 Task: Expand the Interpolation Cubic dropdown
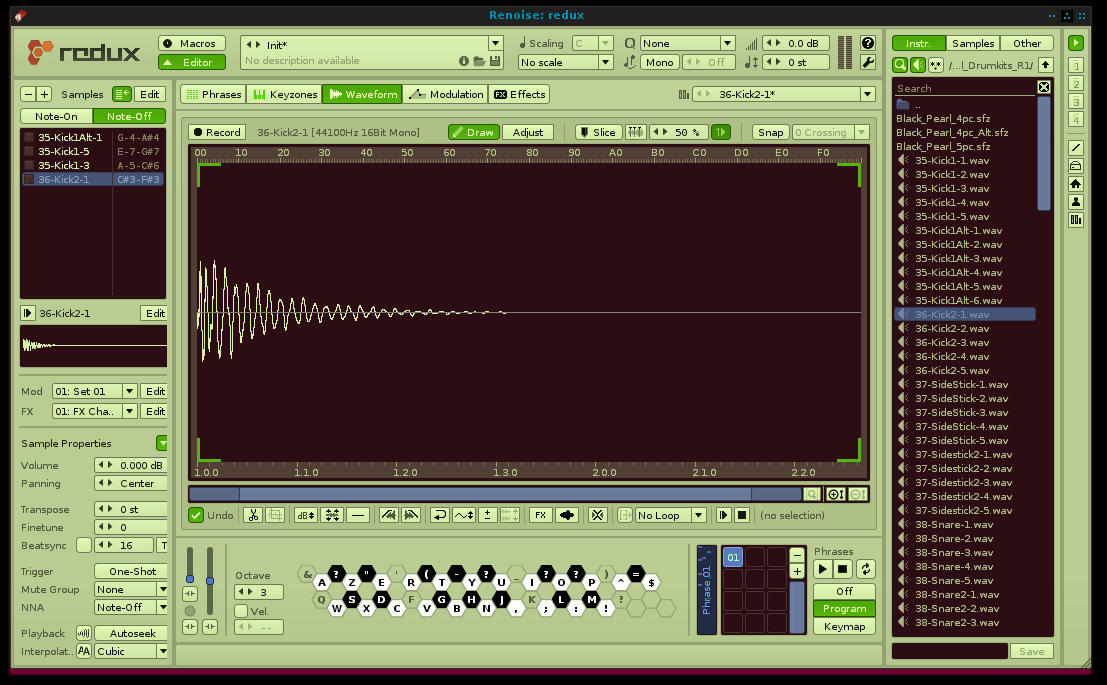point(131,651)
